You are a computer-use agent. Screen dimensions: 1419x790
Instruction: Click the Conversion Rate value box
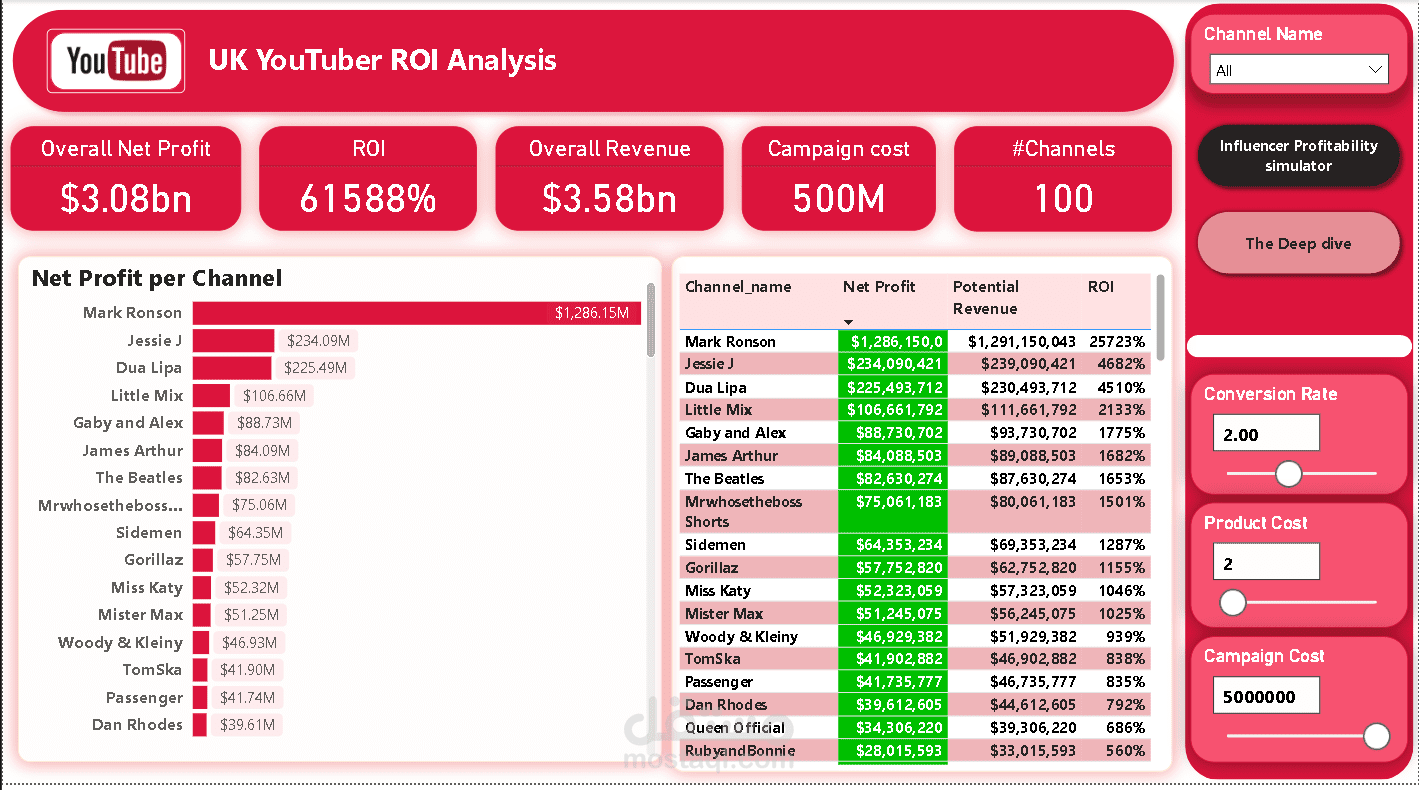tap(1266, 434)
